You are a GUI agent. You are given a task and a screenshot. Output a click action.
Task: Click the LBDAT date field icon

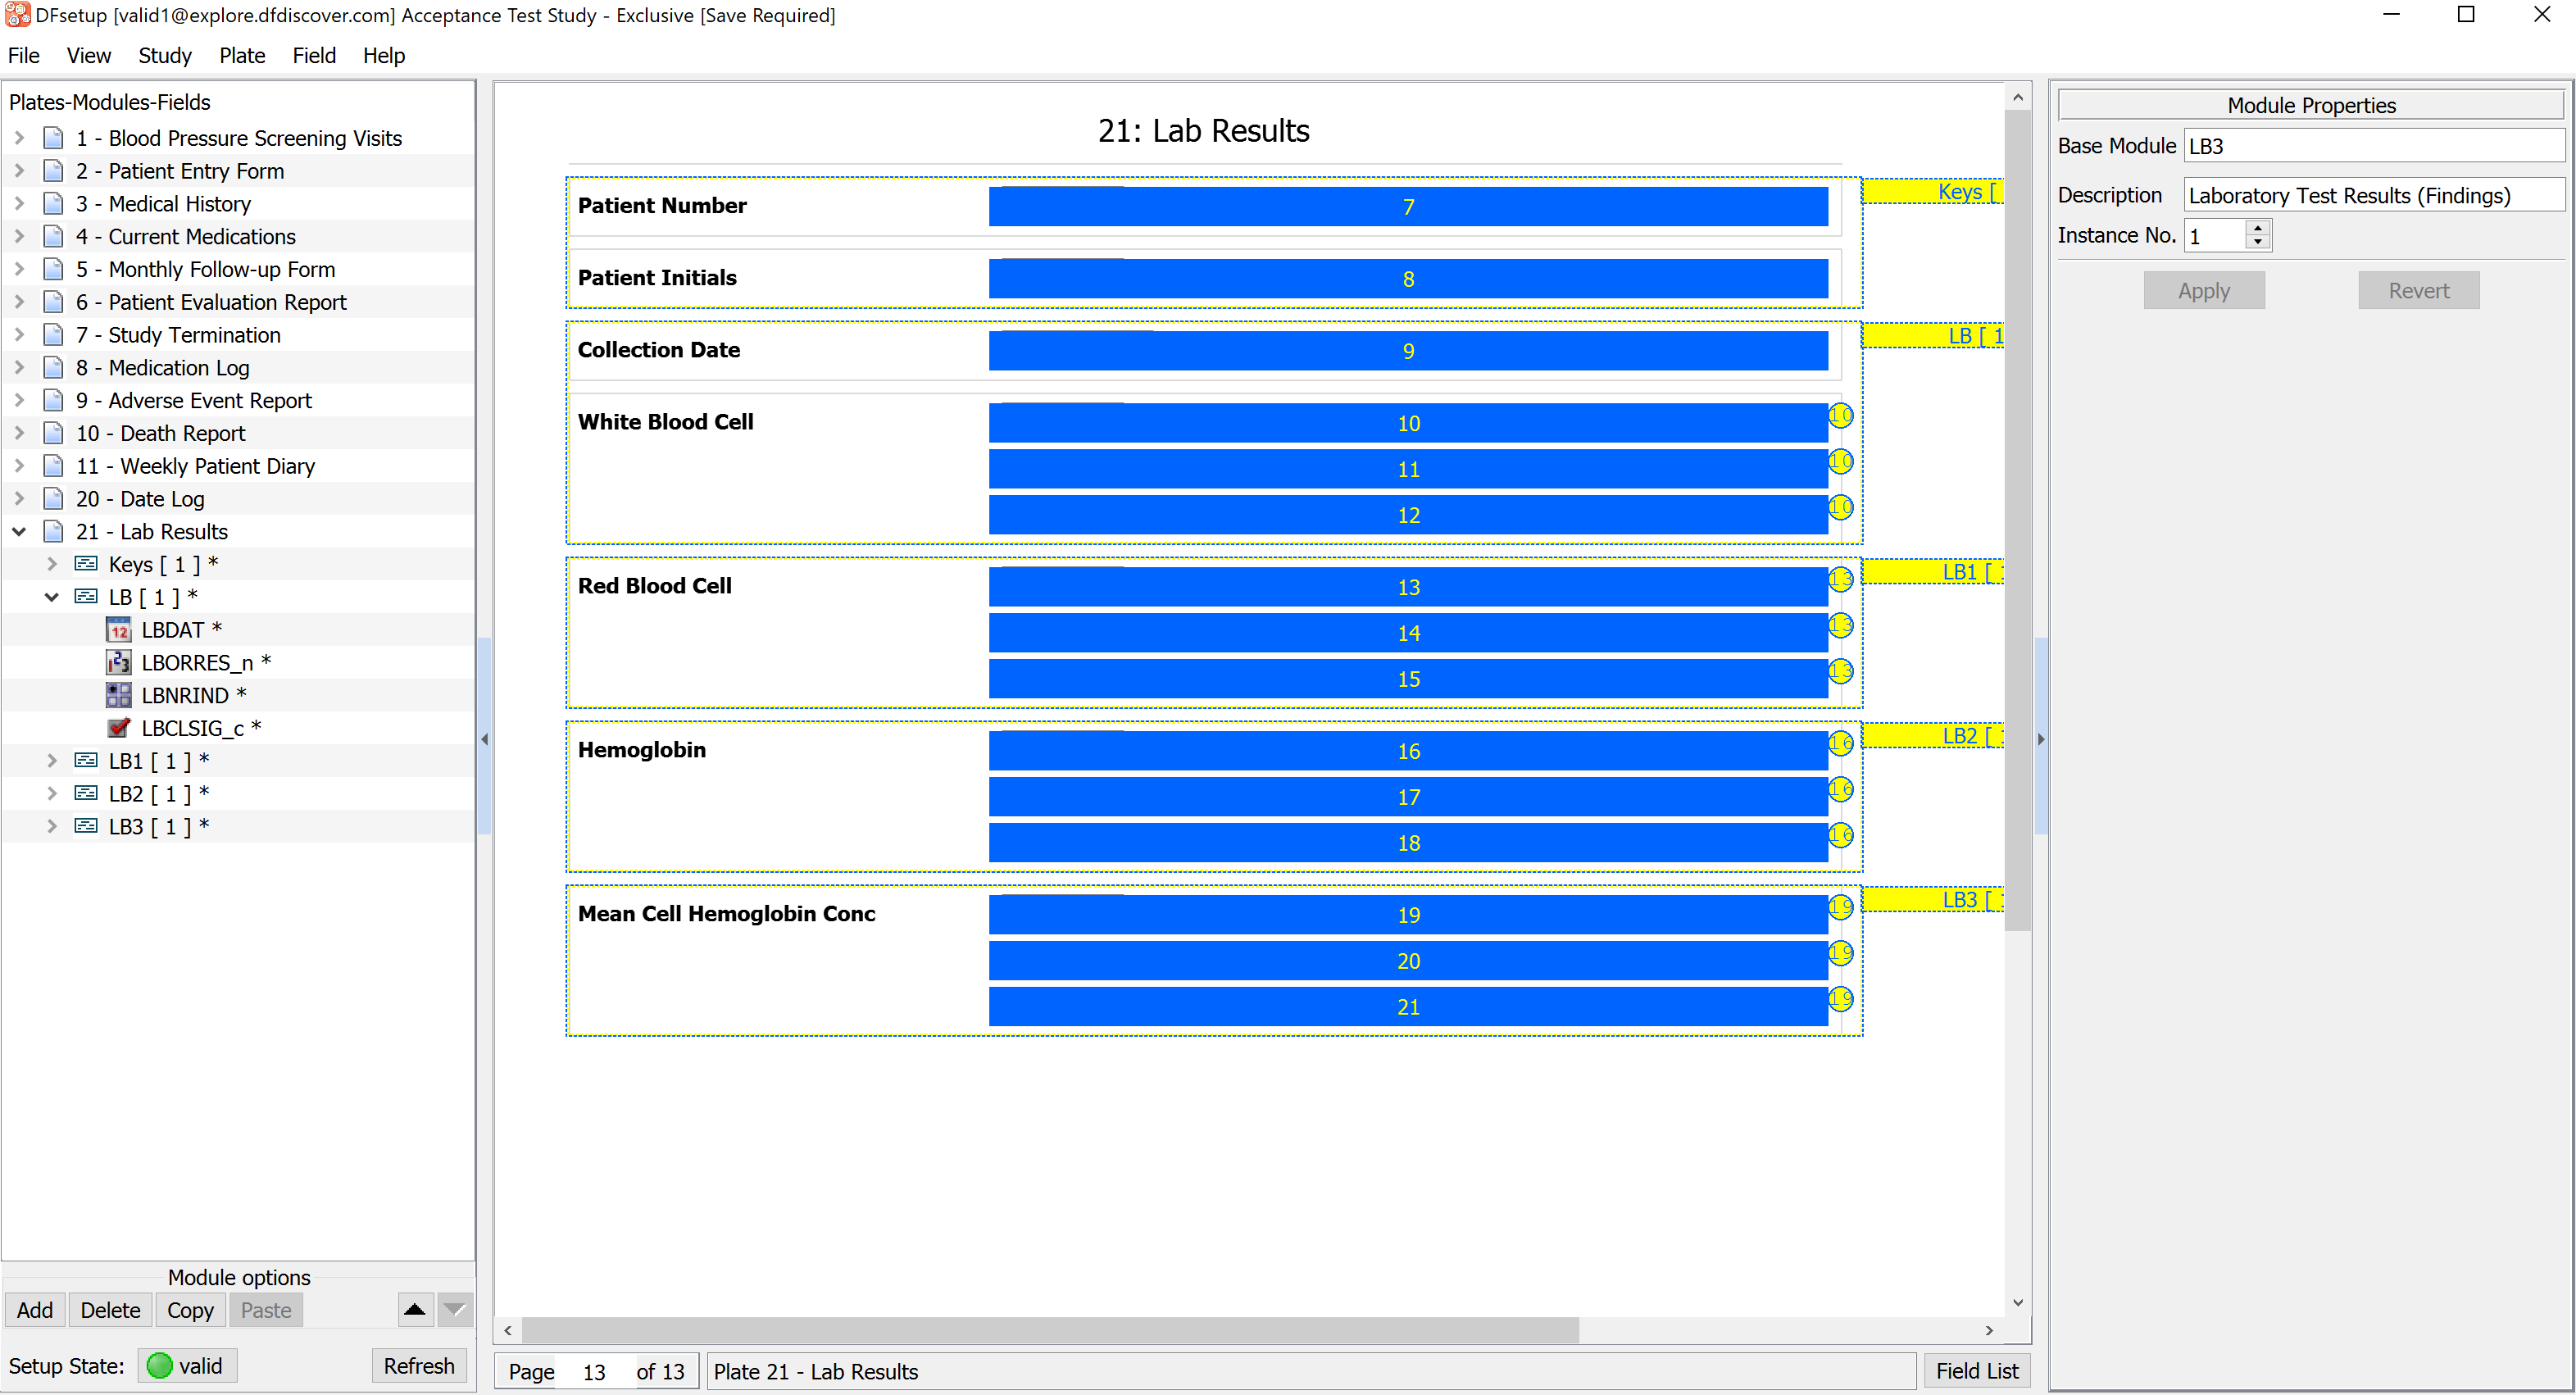118,630
